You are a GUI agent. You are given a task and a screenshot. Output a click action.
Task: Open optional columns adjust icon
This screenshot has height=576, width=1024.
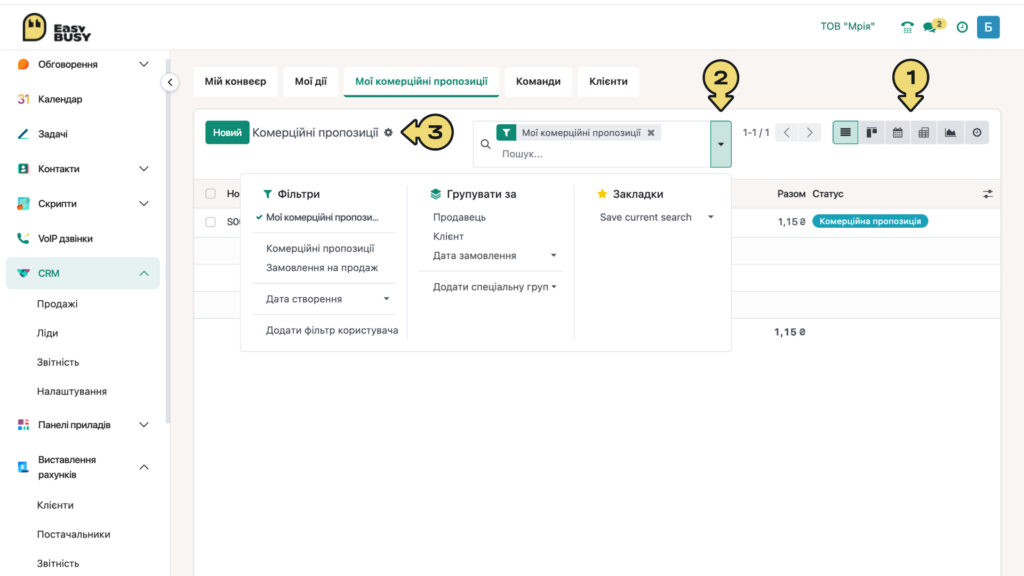coord(987,194)
